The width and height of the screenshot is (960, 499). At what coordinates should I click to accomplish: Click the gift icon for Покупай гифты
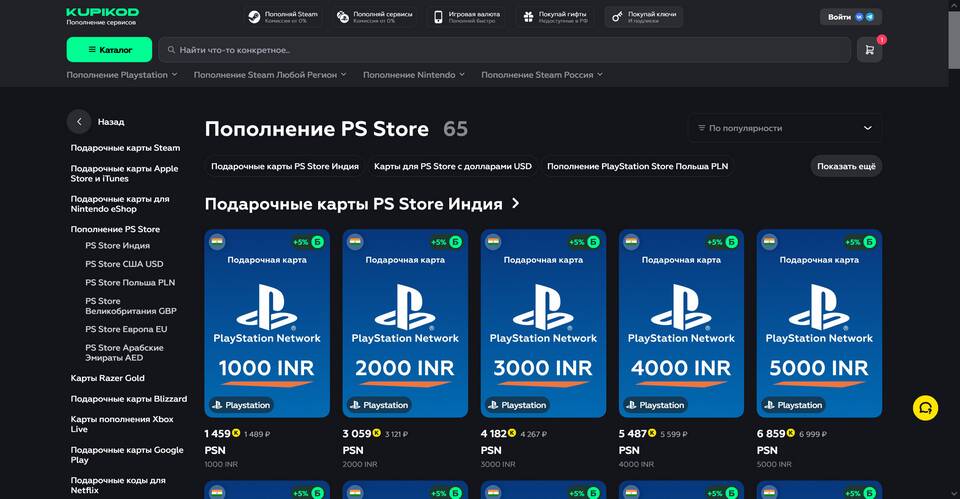[x=528, y=17]
